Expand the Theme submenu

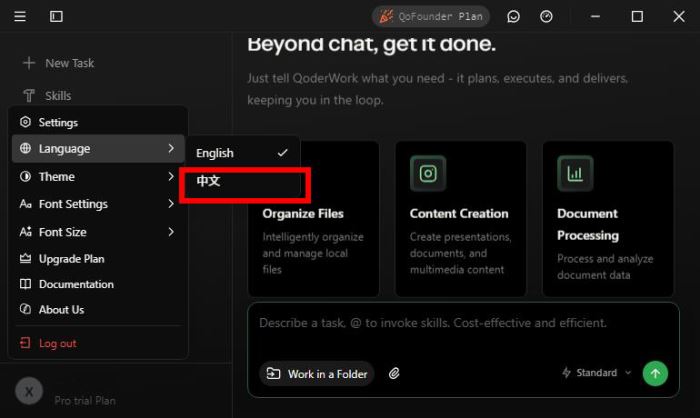point(97,177)
